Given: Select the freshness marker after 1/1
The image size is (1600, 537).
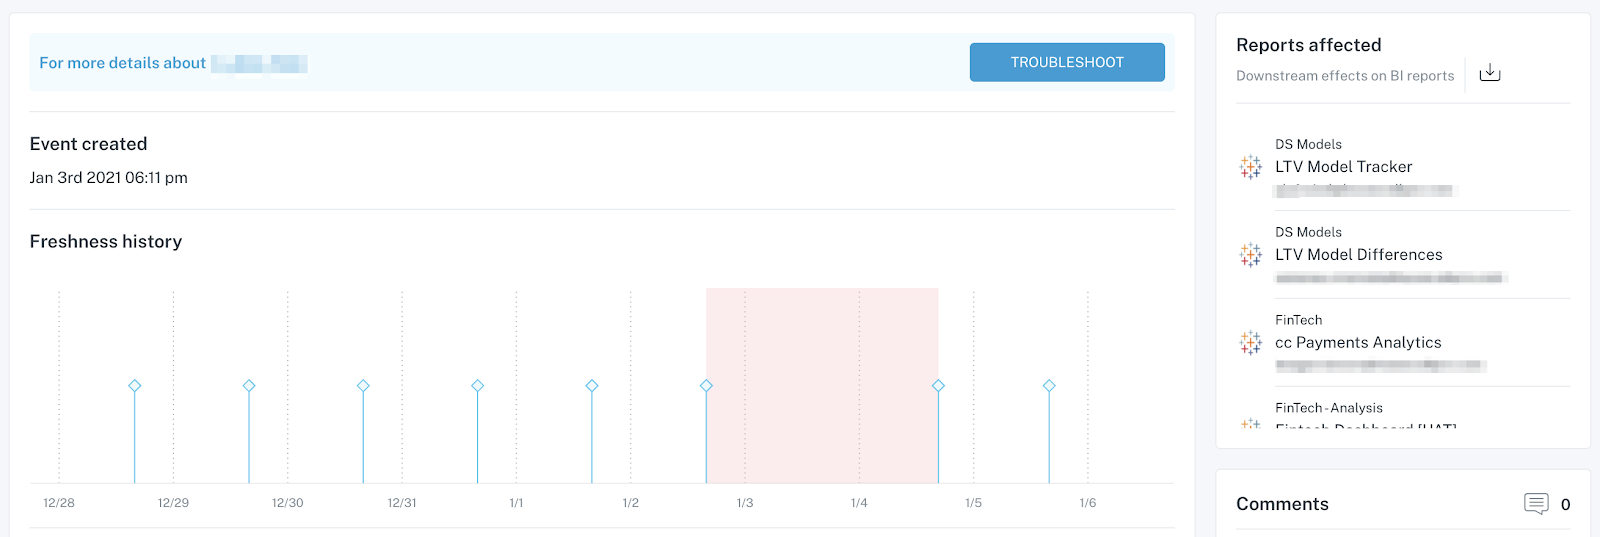Looking at the screenshot, I should pyautogui.click(x=592, y=386).
